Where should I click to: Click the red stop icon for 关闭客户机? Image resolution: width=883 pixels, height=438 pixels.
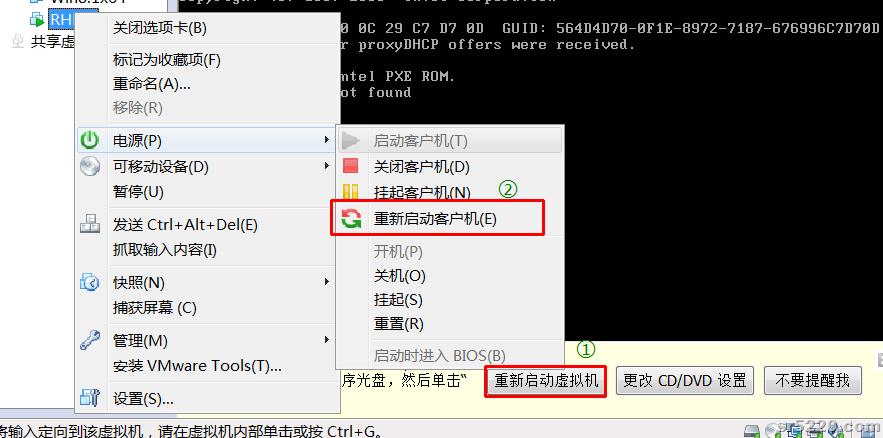[x=350, y=166]
